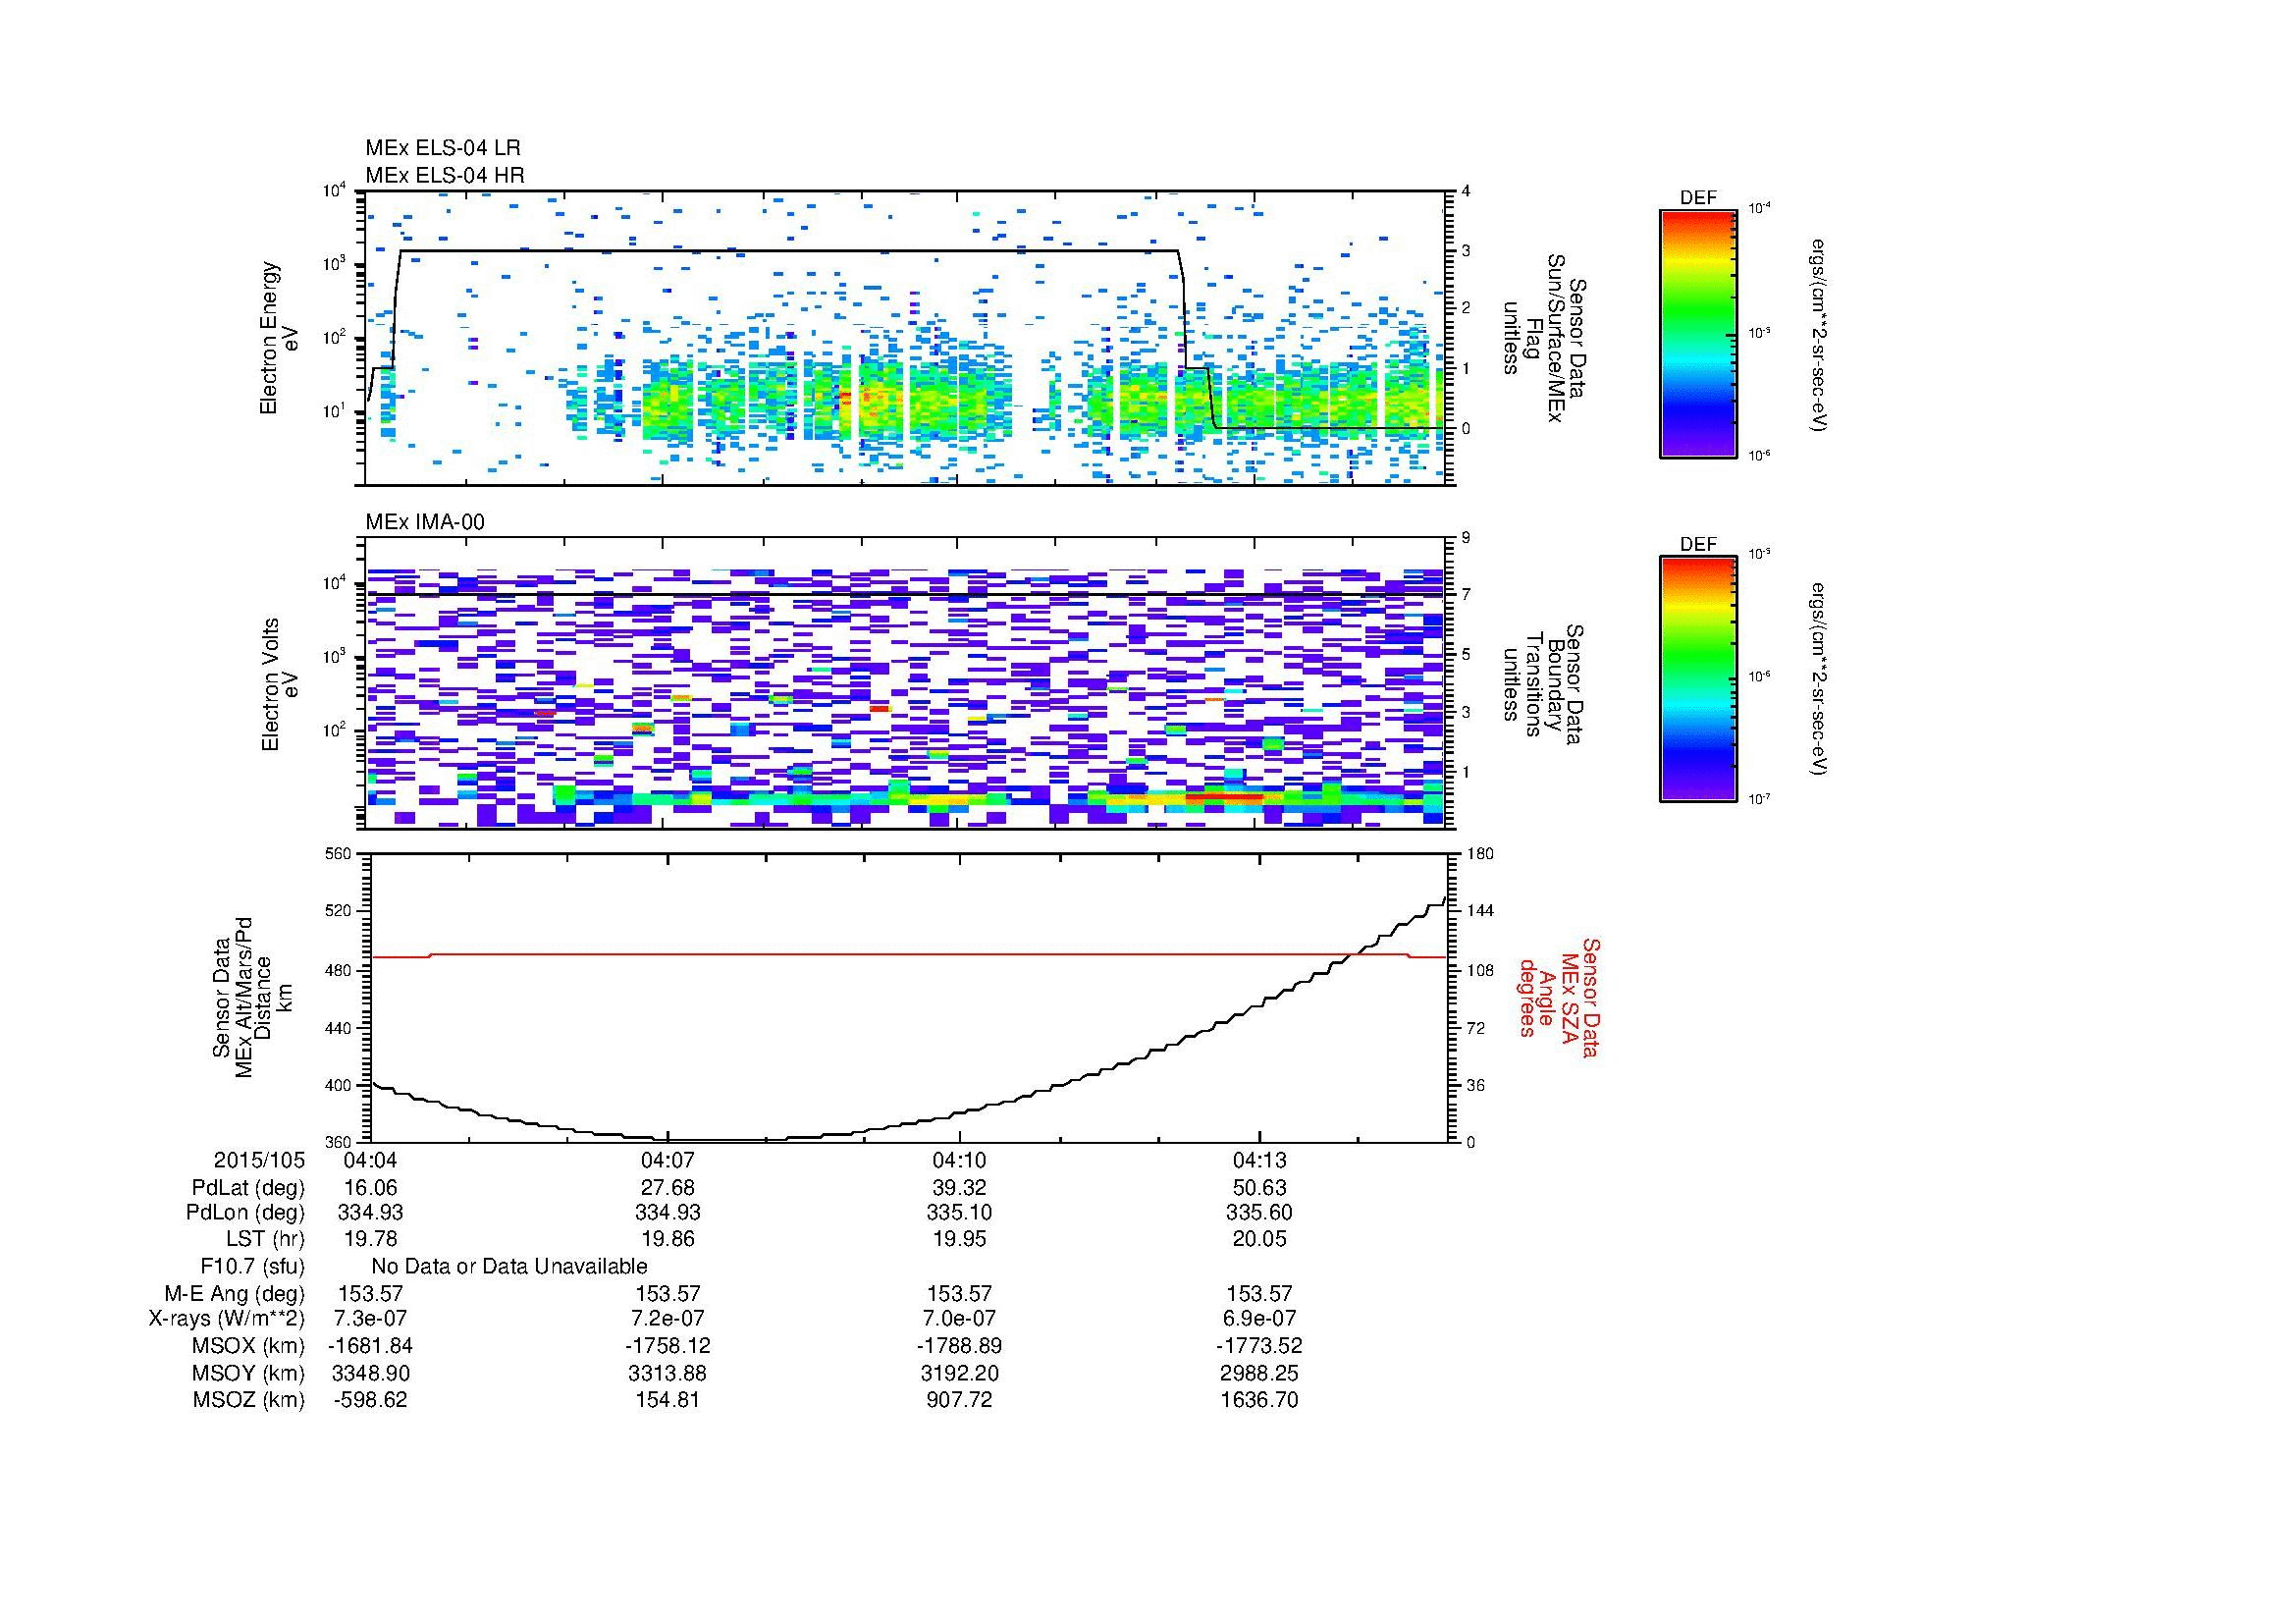Click LST value 19.95
This screenshot has width=2296, height=1623.
(x=960, y=1239)
